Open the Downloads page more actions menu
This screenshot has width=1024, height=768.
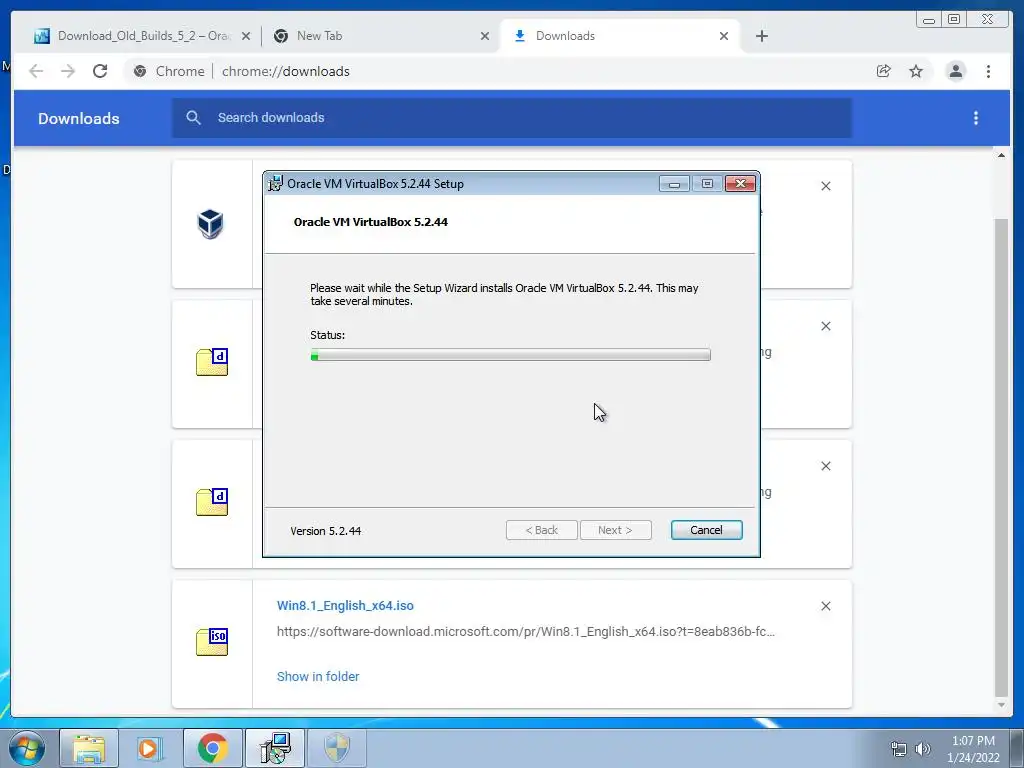tap(976, 118)
